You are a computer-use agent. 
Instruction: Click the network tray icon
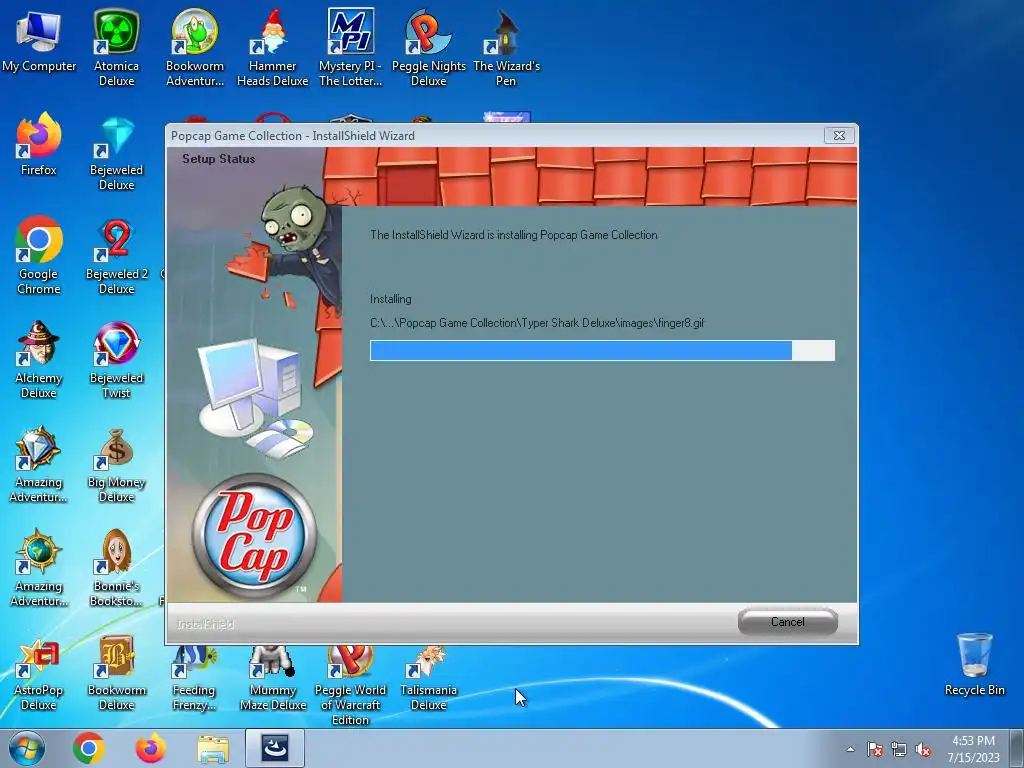click(x=899, y=749)
